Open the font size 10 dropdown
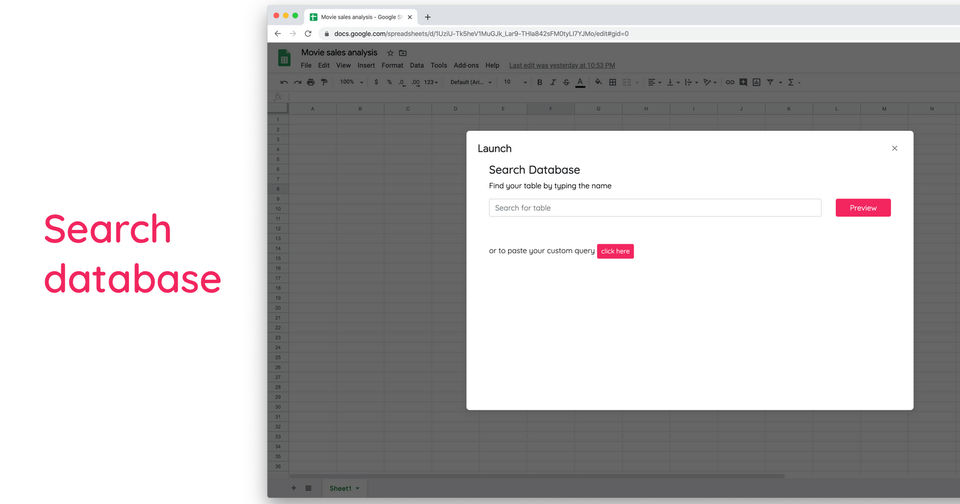The image size is (960, 504). pos(515,82)
